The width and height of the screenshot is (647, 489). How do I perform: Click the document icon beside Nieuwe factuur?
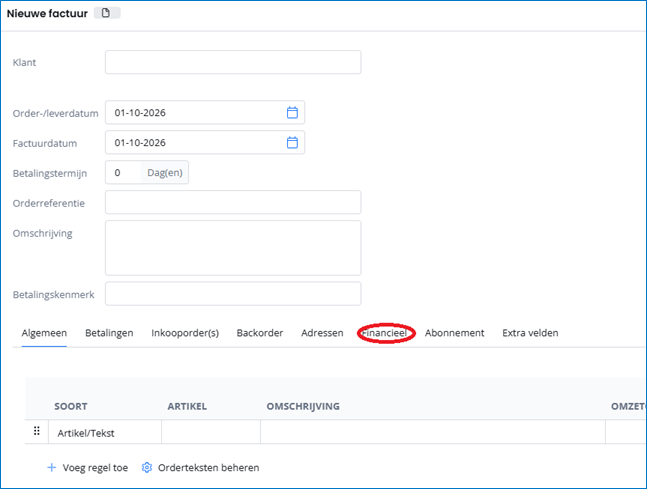click(106, 13)
